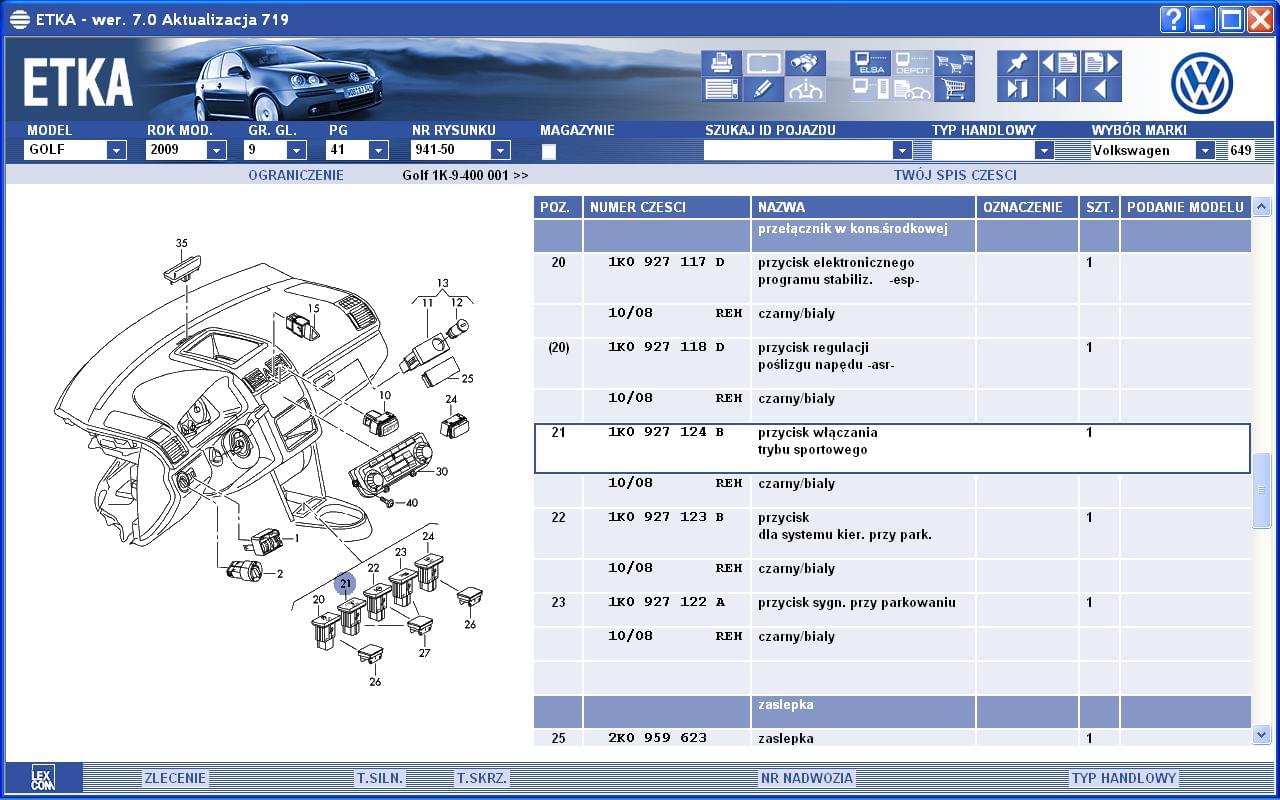The image size is (1280, 800).
Task: Click the SZUKAJ ID POJAZDU input field
Action: point(798,151)
